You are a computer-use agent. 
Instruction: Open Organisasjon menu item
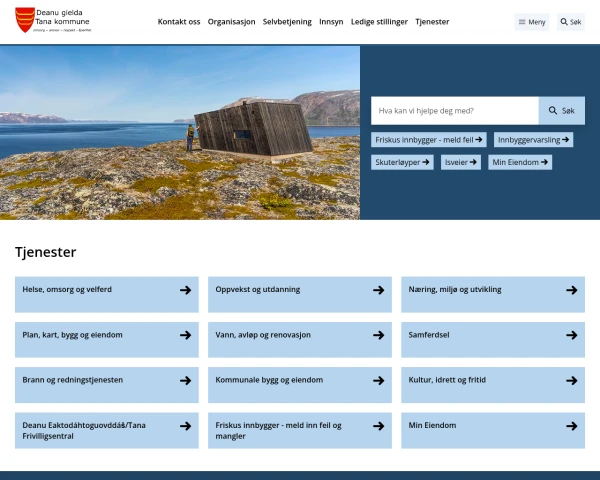[231, 21]
